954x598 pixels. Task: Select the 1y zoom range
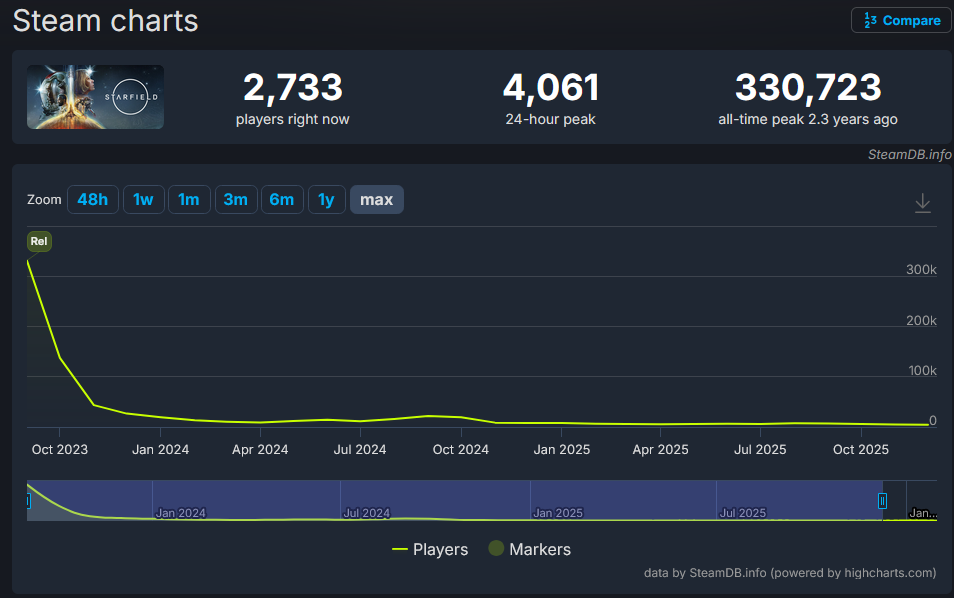327,200
